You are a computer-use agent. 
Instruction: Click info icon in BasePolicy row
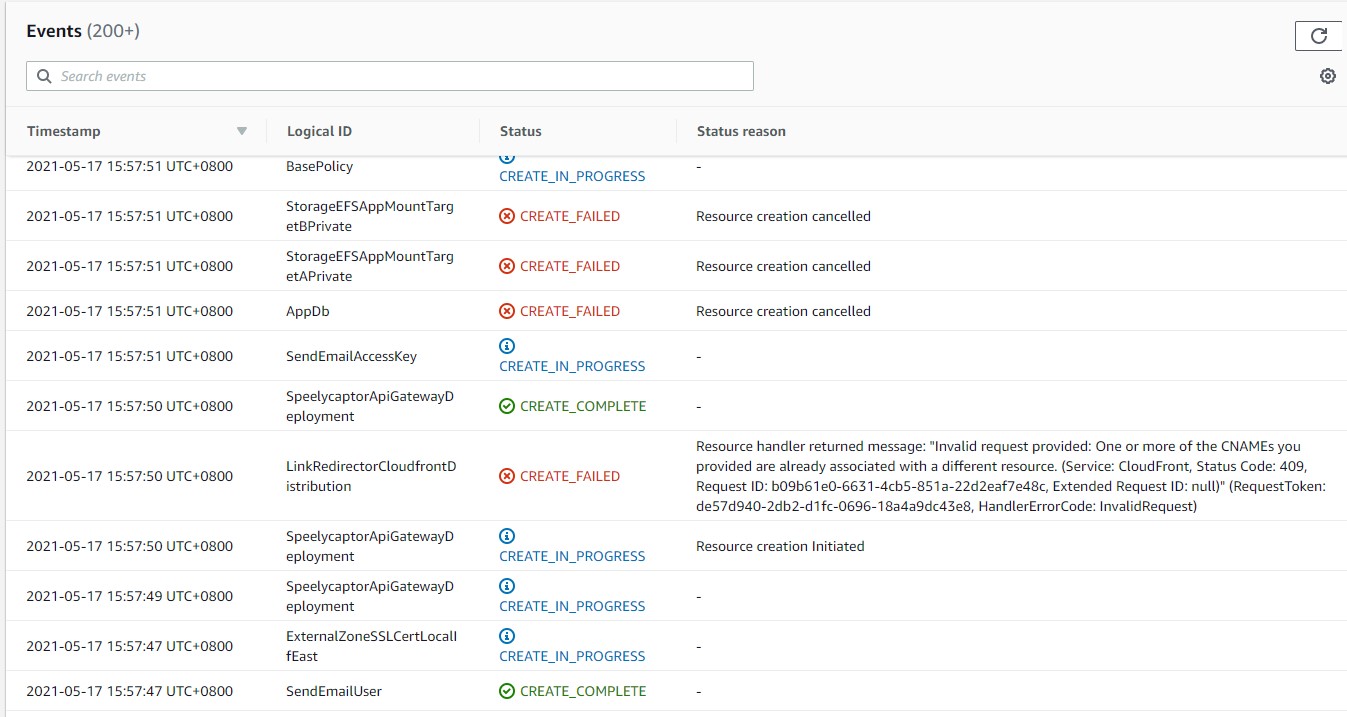[x=507, y=158]
